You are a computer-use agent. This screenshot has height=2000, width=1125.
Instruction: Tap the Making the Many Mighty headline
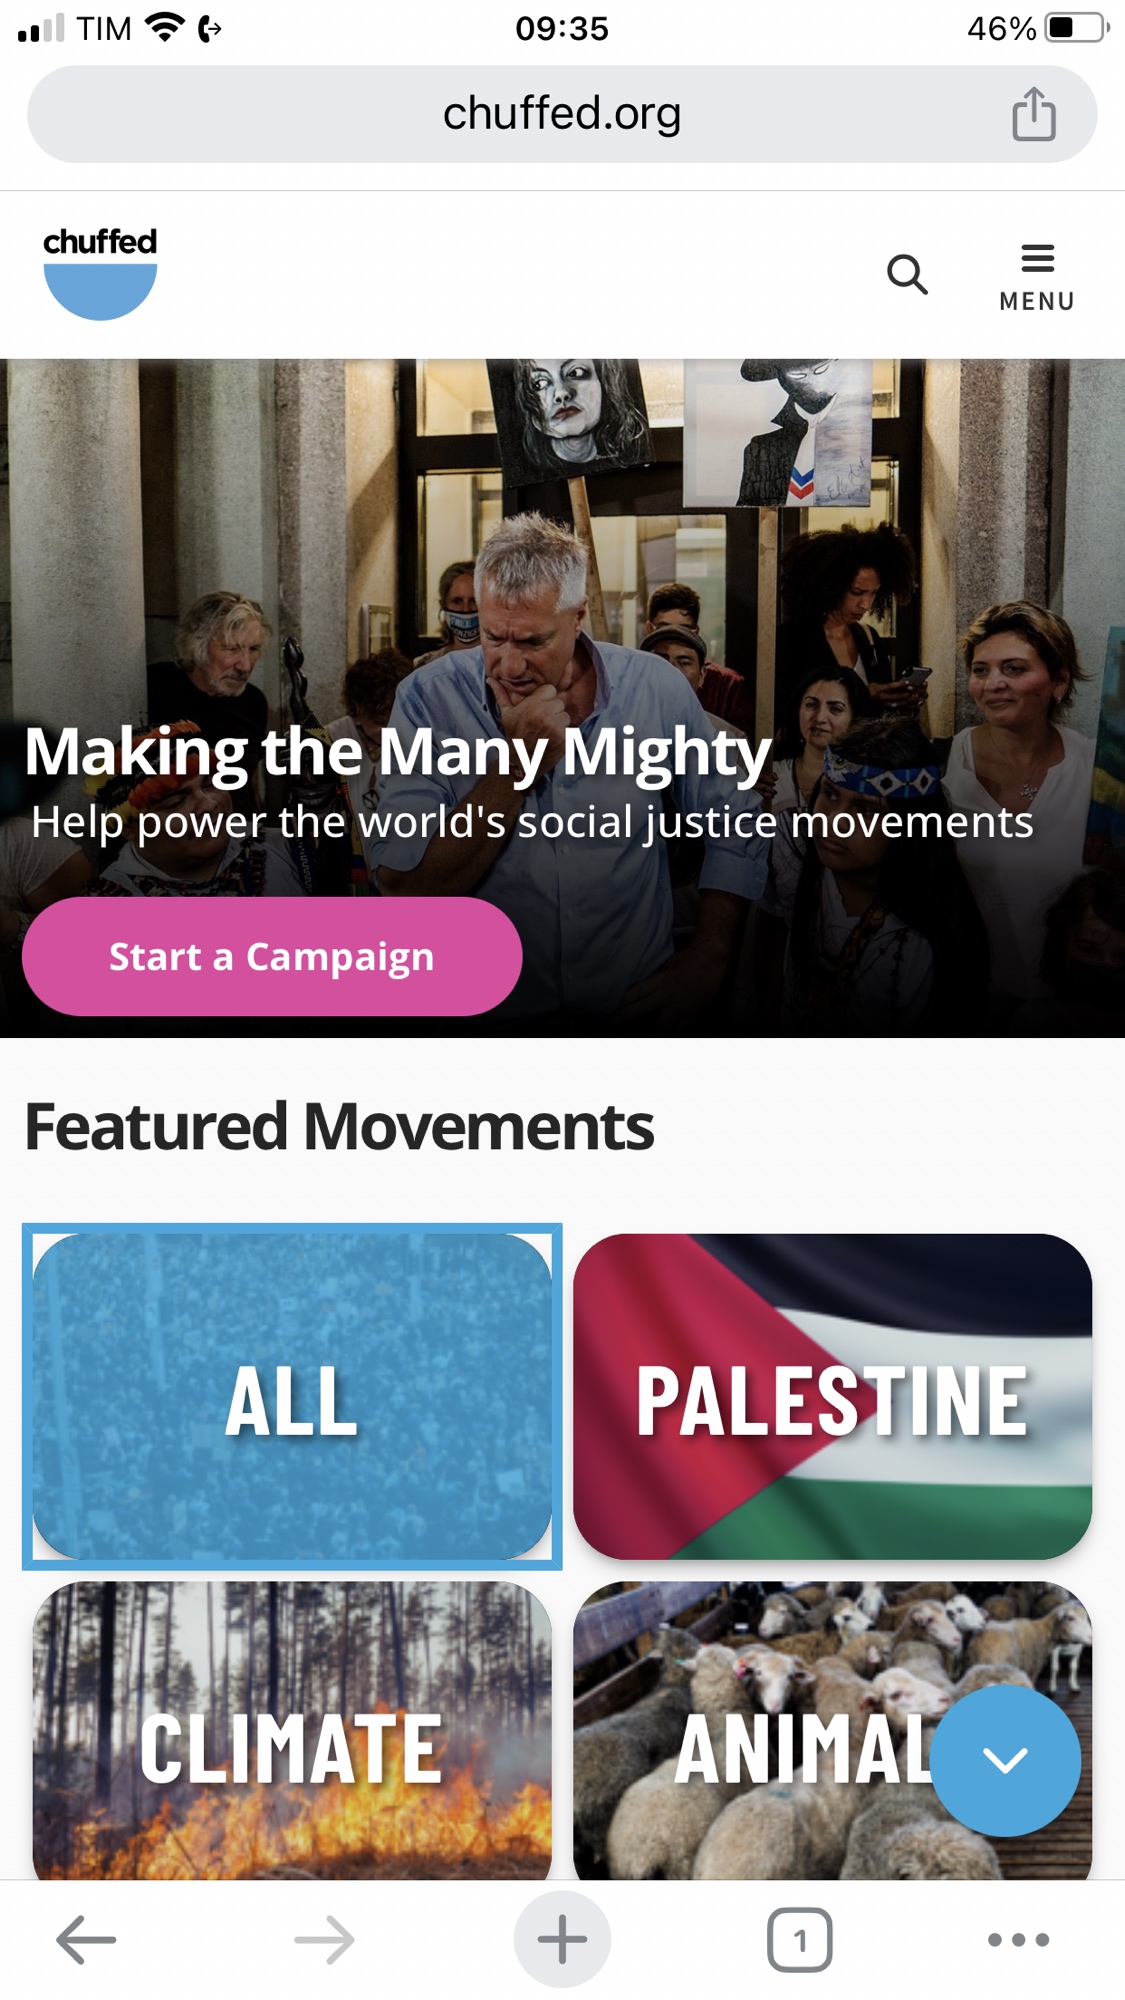398,752
